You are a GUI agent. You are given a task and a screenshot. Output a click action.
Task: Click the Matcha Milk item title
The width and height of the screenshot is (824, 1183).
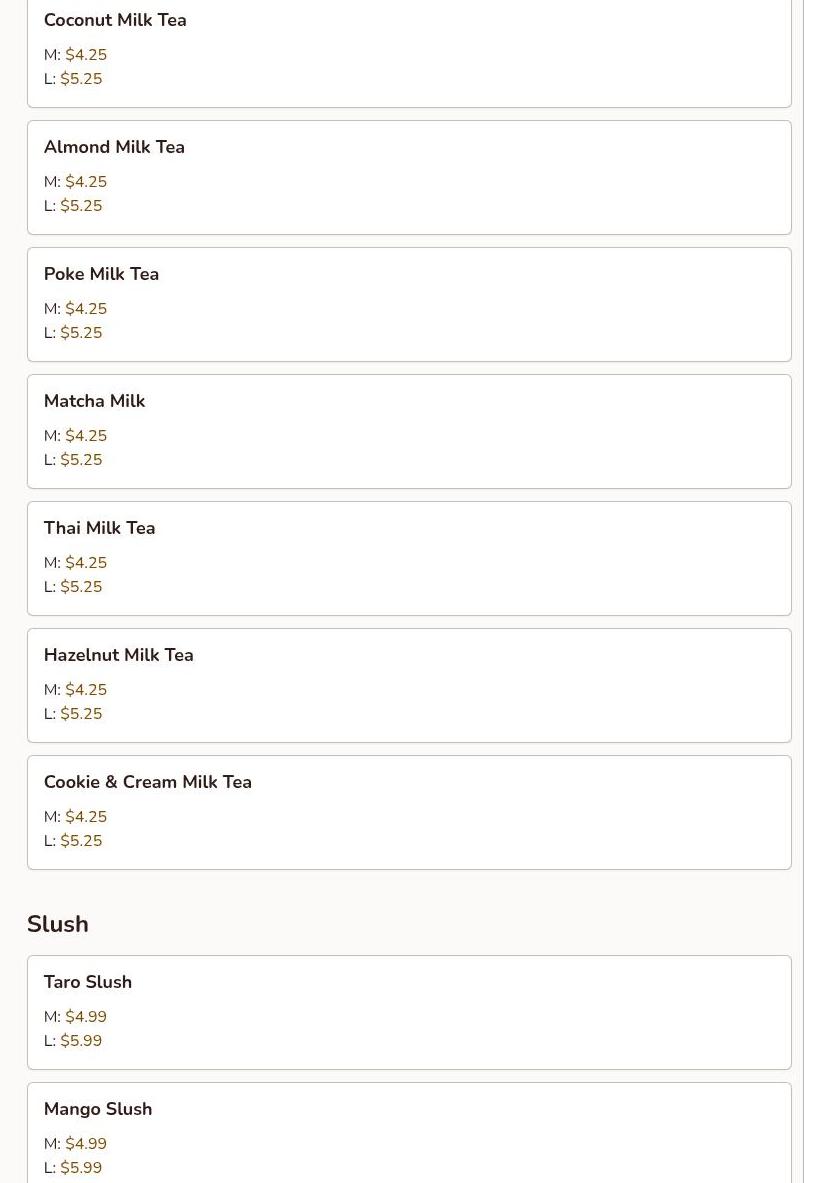[x=94, y=401]
